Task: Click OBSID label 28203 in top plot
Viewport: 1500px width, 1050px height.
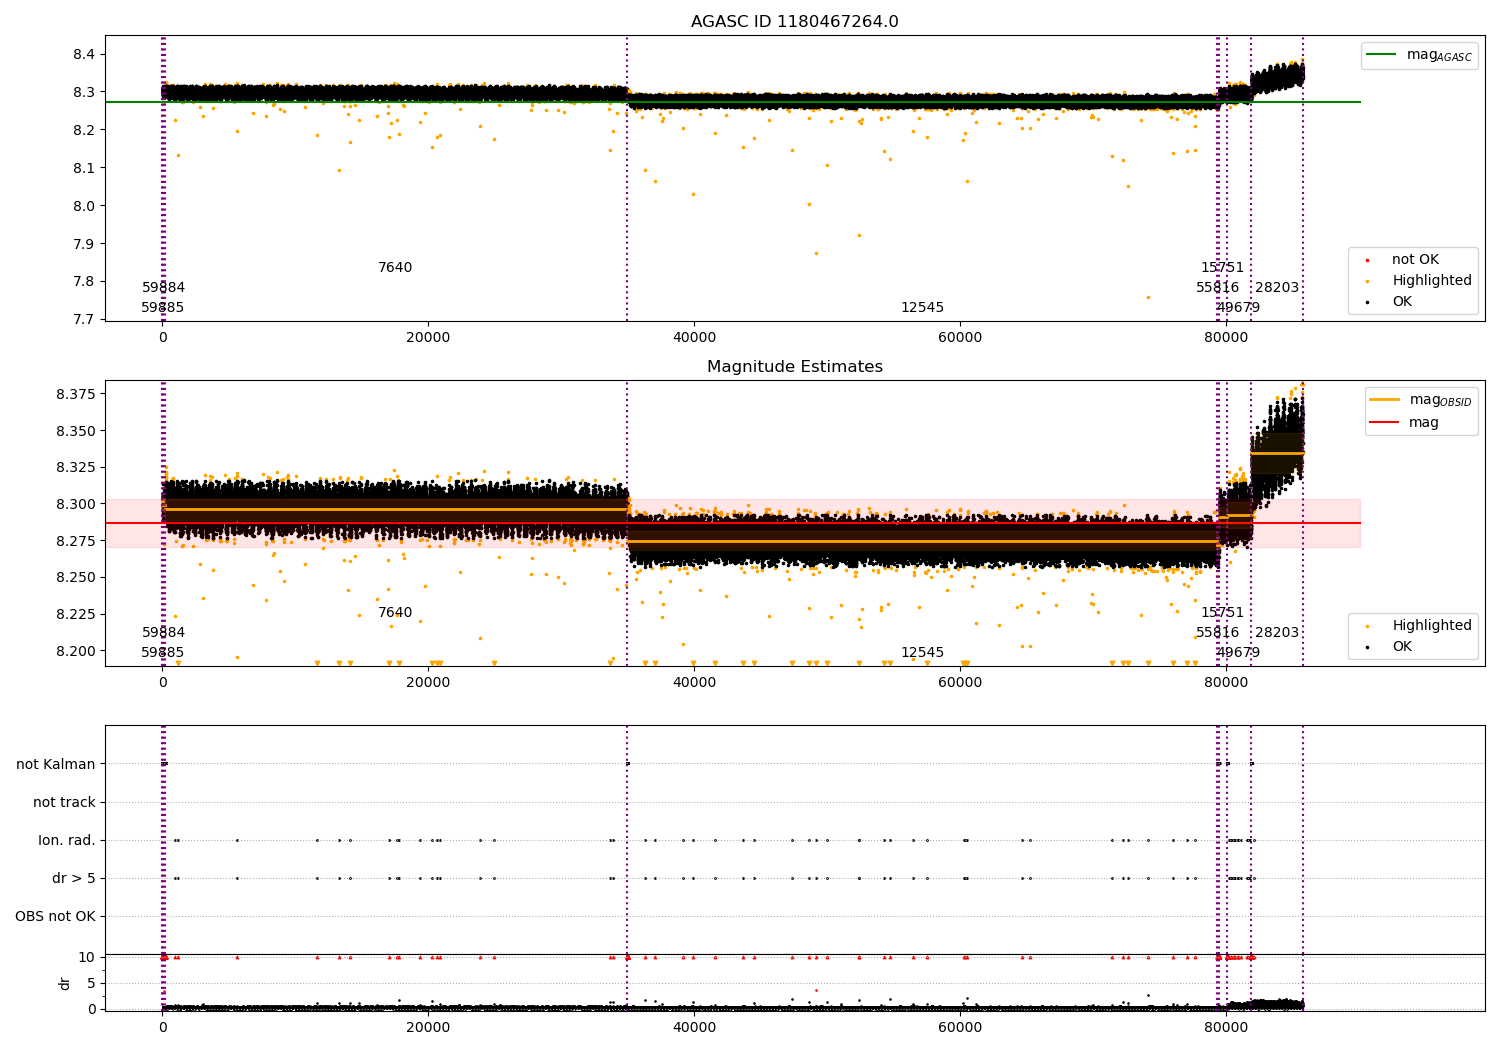Action: pyautogui.click(x=1277, y=288)
